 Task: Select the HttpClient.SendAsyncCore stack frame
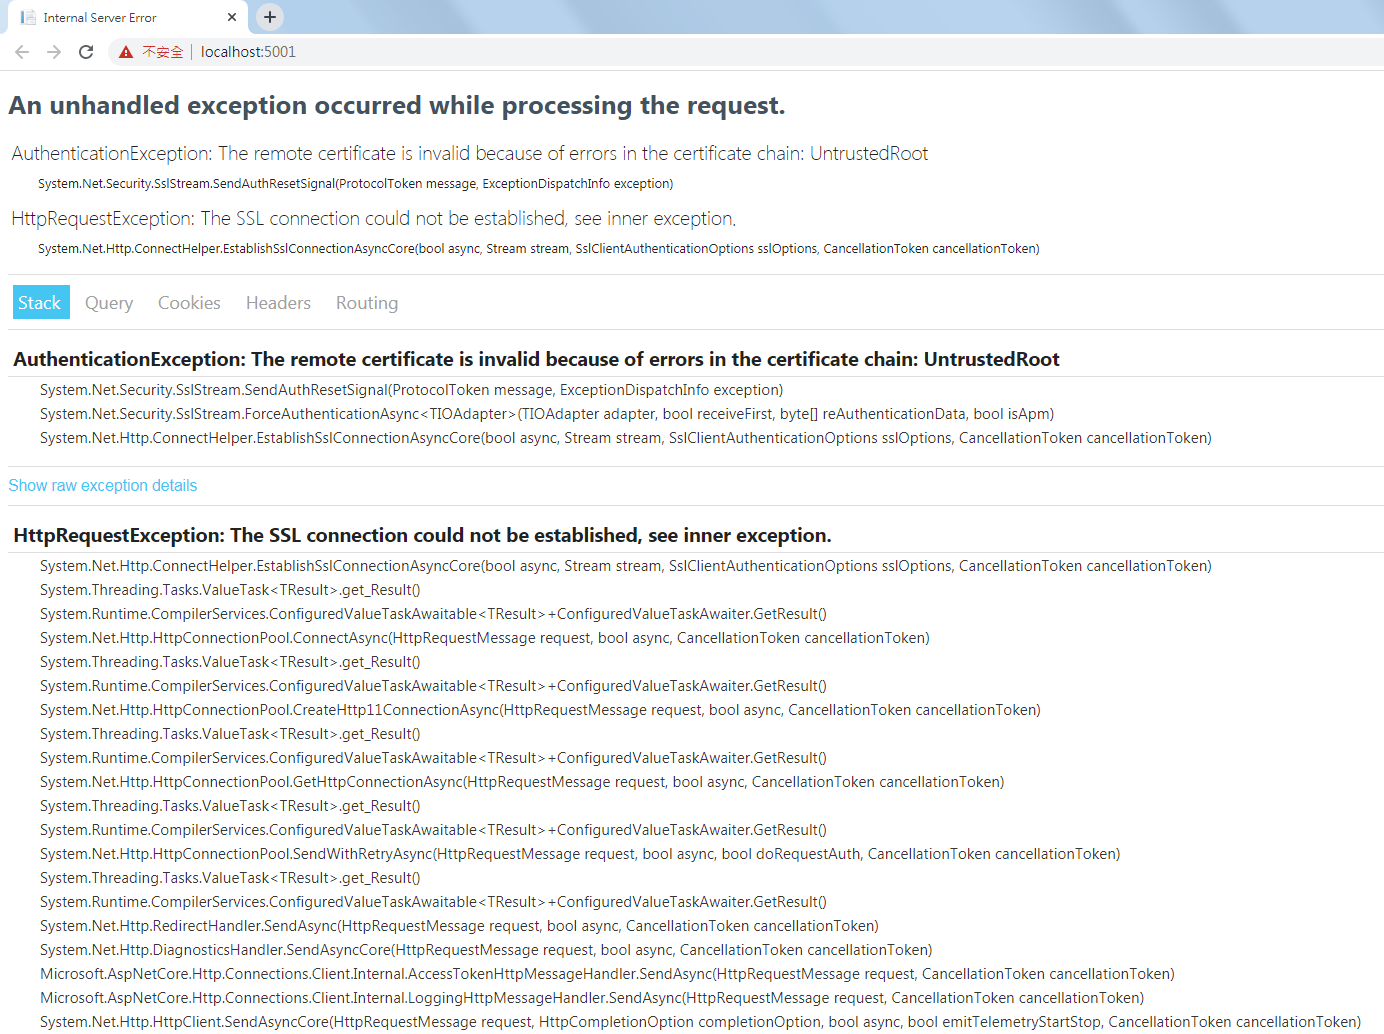[x=700, y=1022]
